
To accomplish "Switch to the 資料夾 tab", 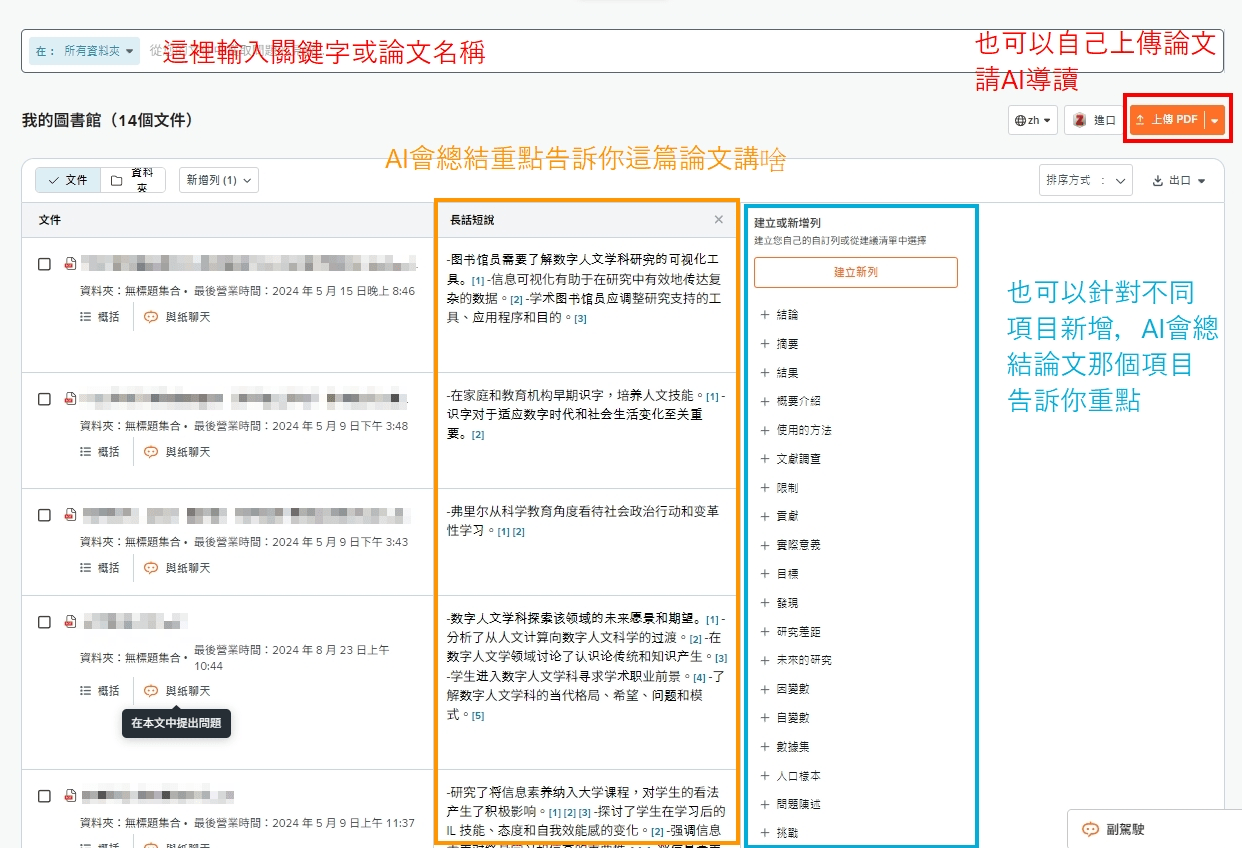I will pyautogui.click(x=133, y=180).
